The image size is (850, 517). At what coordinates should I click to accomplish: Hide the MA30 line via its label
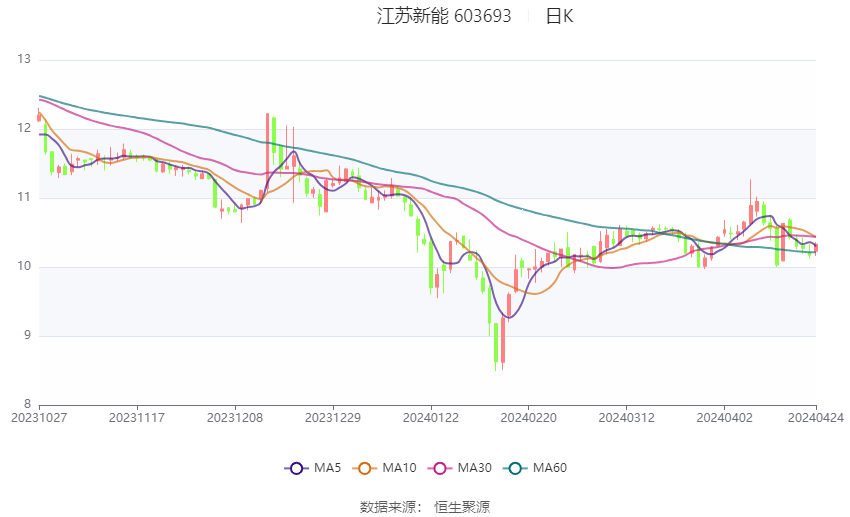474,468
